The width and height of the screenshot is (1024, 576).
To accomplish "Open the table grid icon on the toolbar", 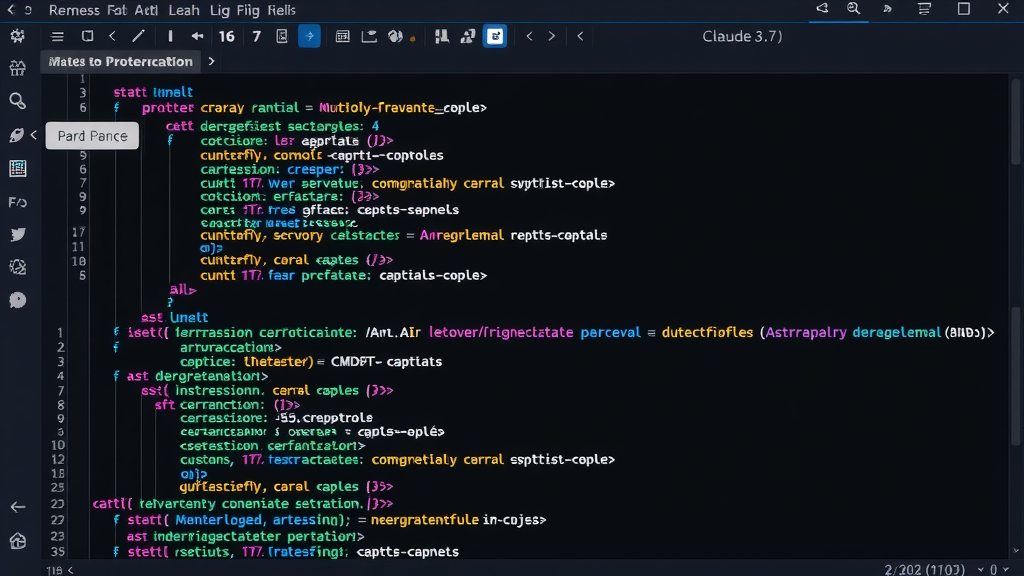I will click(x=342, y=36).
